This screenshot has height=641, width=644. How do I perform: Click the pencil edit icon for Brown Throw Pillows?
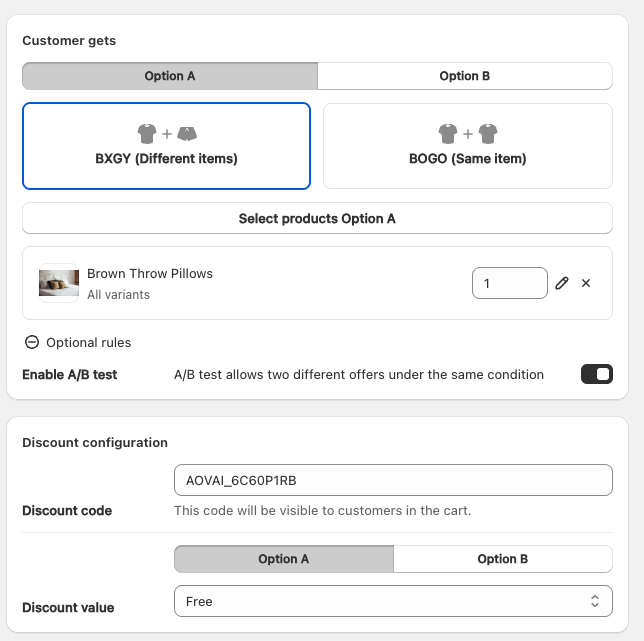tap(562, 283)
